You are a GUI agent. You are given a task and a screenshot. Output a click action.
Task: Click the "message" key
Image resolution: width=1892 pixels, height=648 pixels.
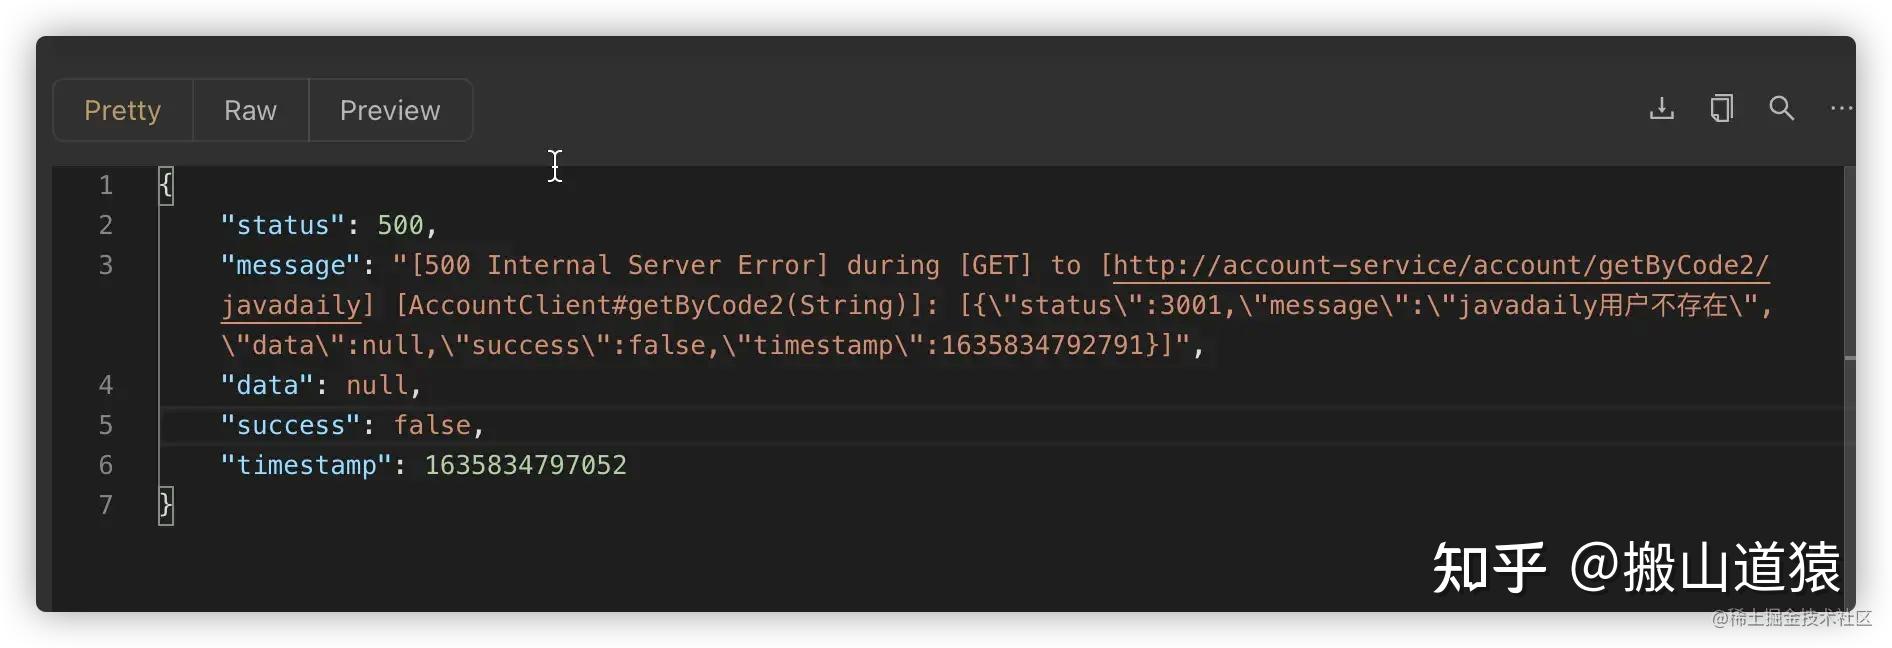289,265
